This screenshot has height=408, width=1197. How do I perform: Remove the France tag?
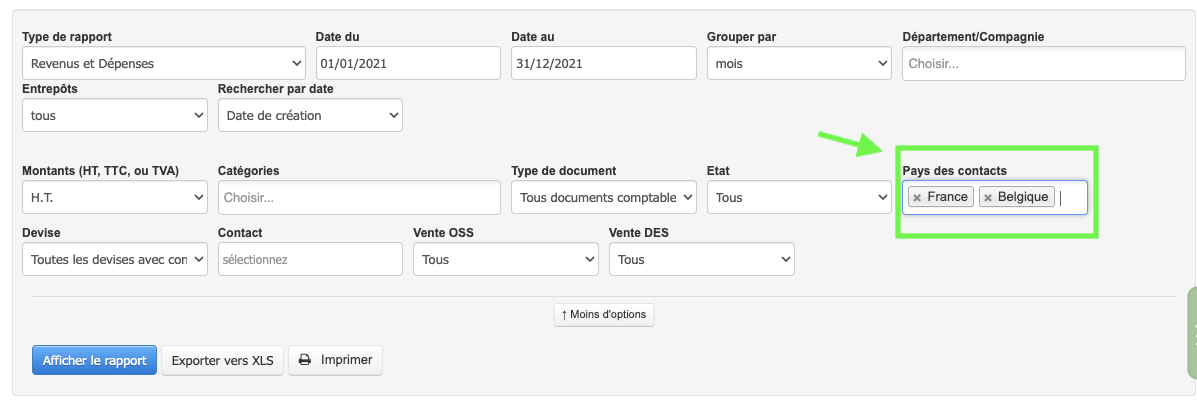pos(917,198)
